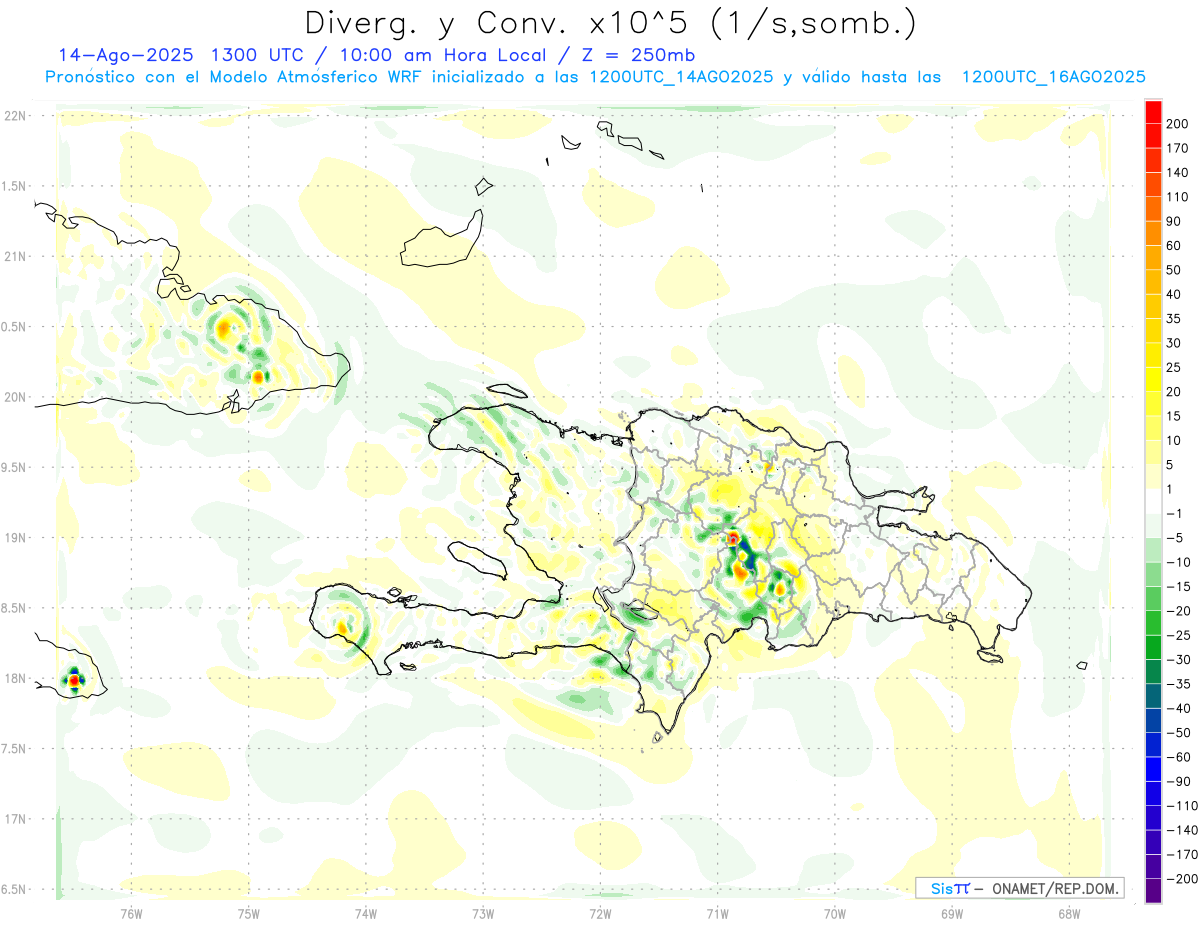Click the '74W' longitude label
Screen dimensions: 1200x927
[x=366, y=913]
